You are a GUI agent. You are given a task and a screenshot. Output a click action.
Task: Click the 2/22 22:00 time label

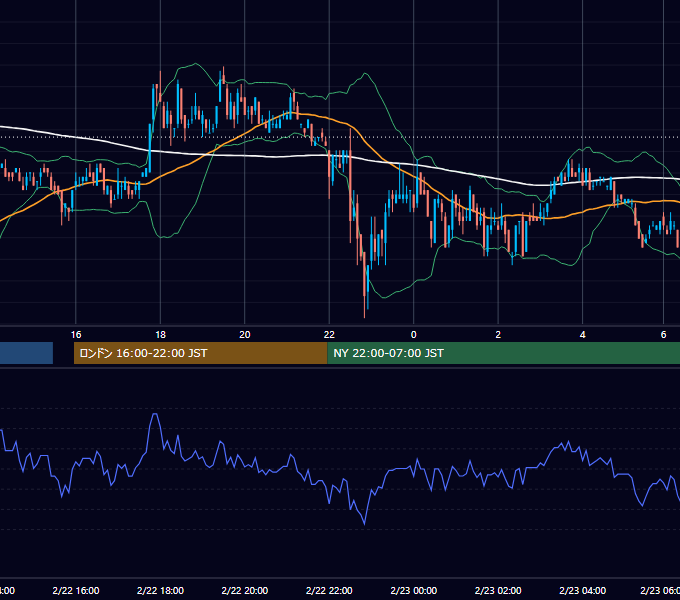pos(329,590)
